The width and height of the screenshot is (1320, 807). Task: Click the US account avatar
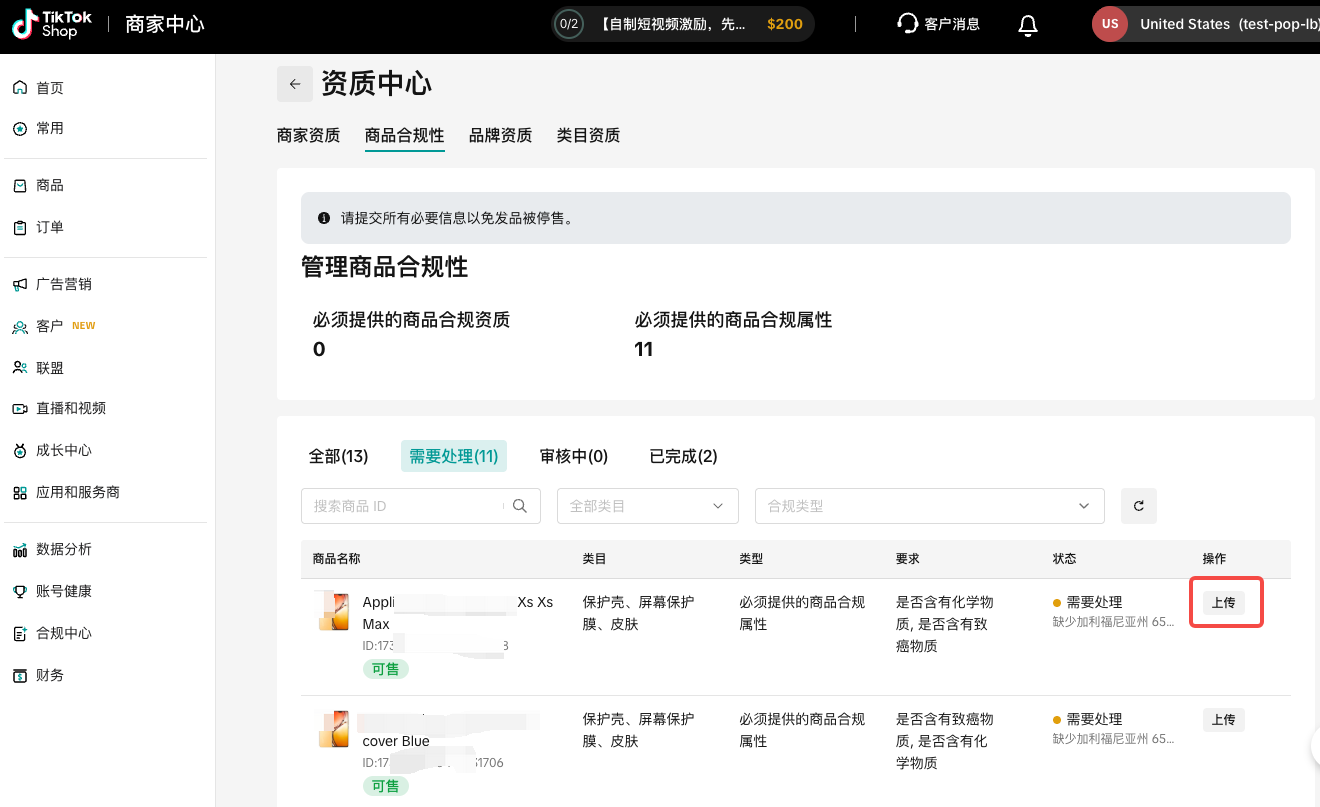tap(1110, 24)
